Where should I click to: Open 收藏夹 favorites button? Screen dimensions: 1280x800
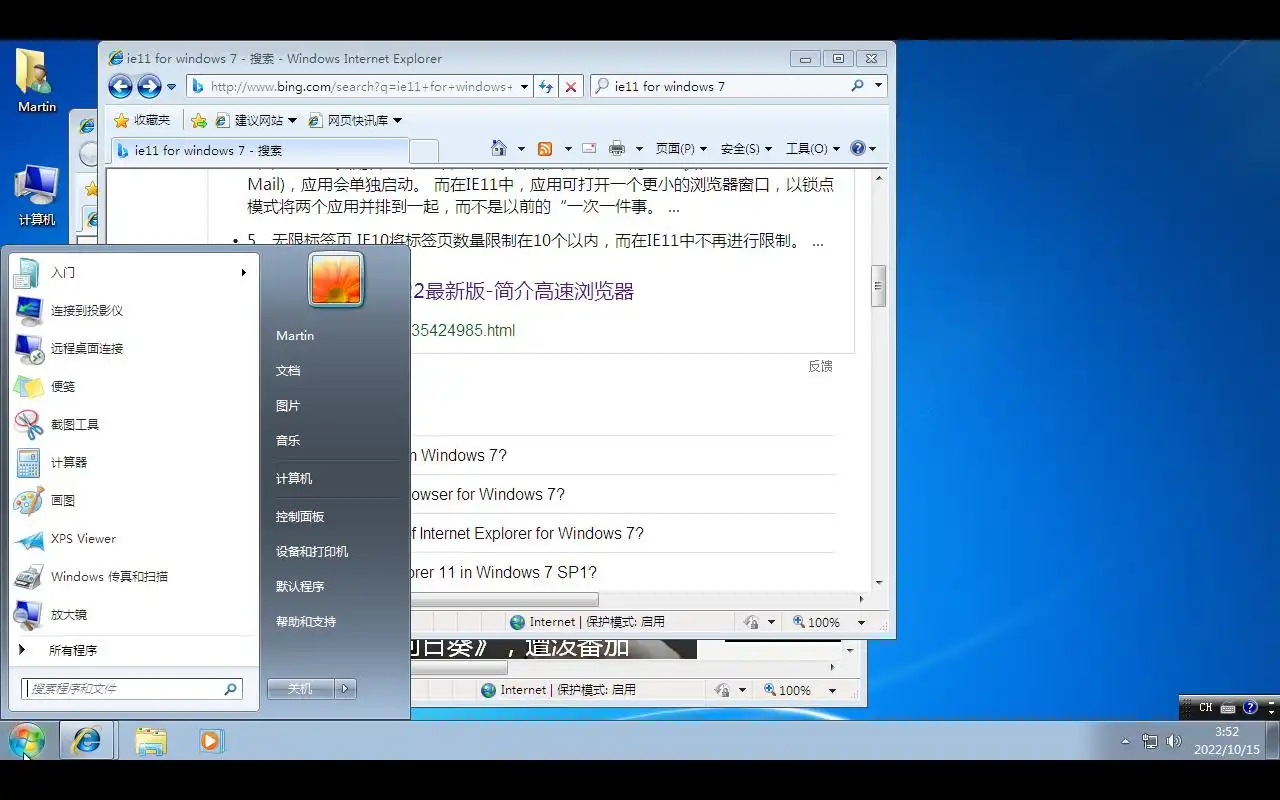(x=142, y=120)
